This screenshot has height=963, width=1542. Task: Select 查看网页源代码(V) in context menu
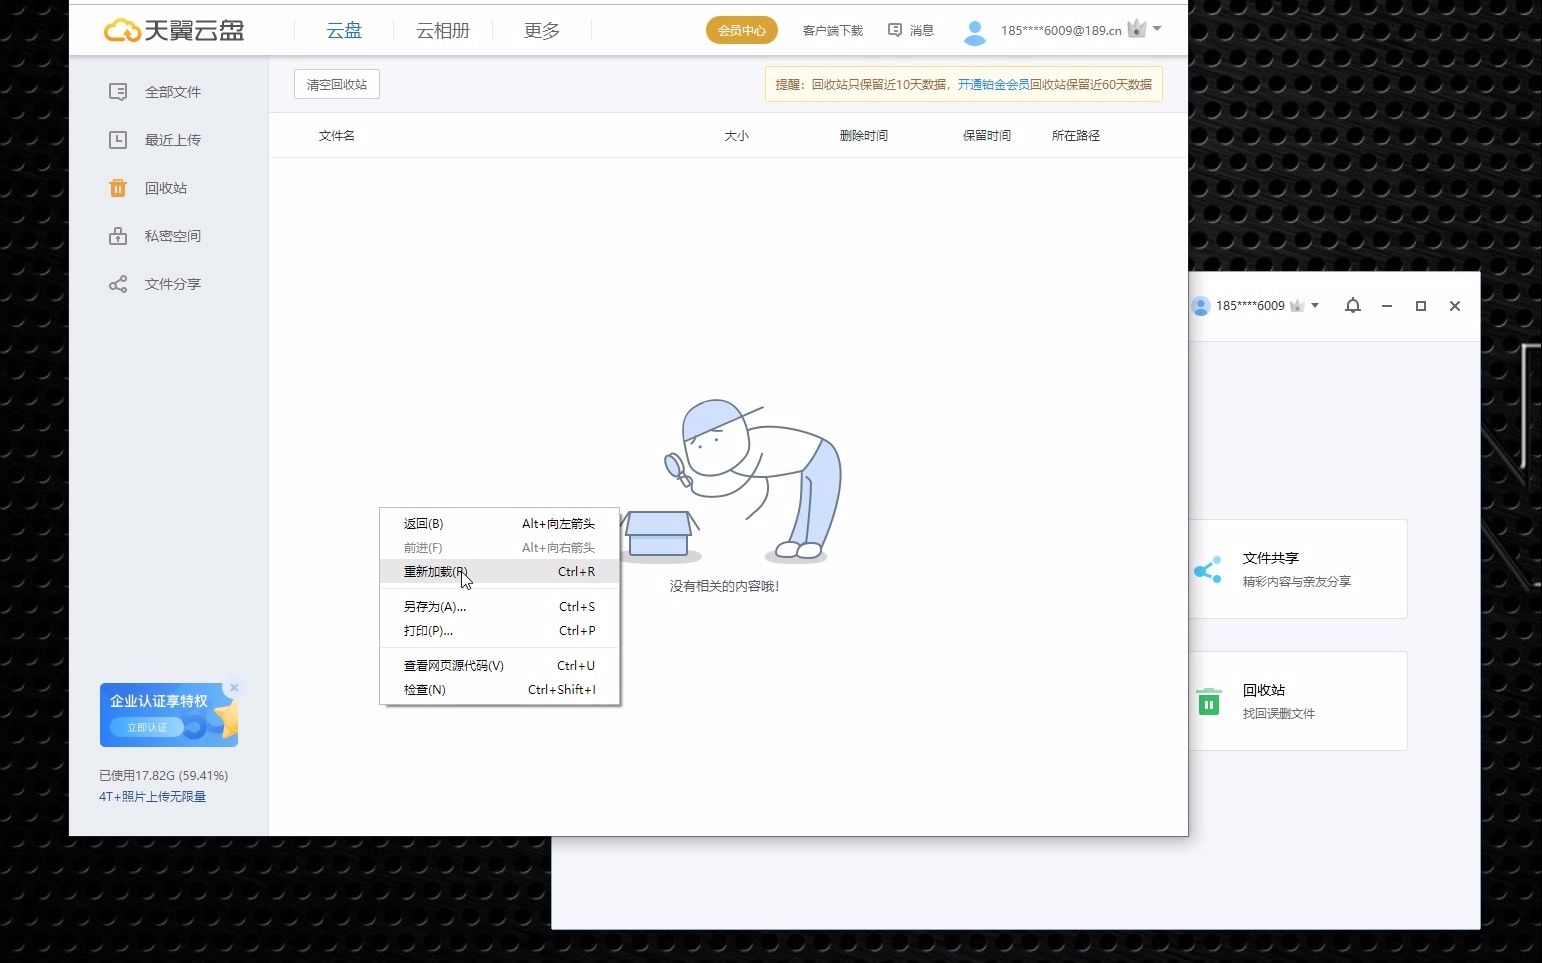click(x=500, y=666)
